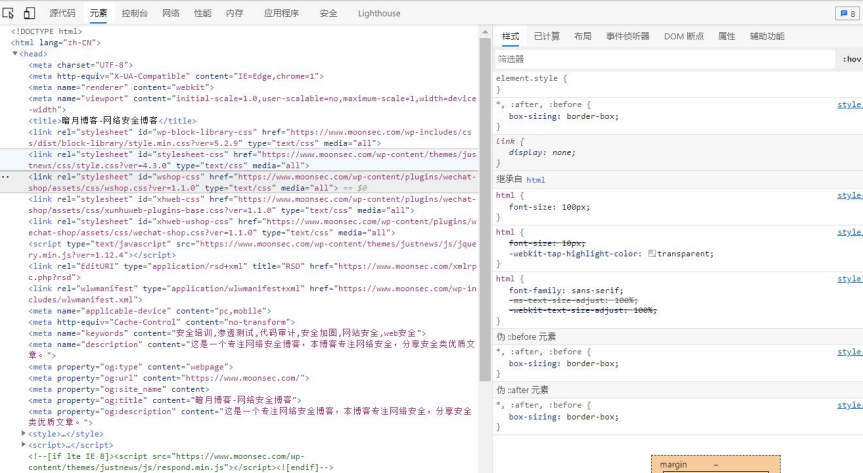Follow the html link after 继承自
Viewport: 863px width, 473px height.
pos(536,180)
